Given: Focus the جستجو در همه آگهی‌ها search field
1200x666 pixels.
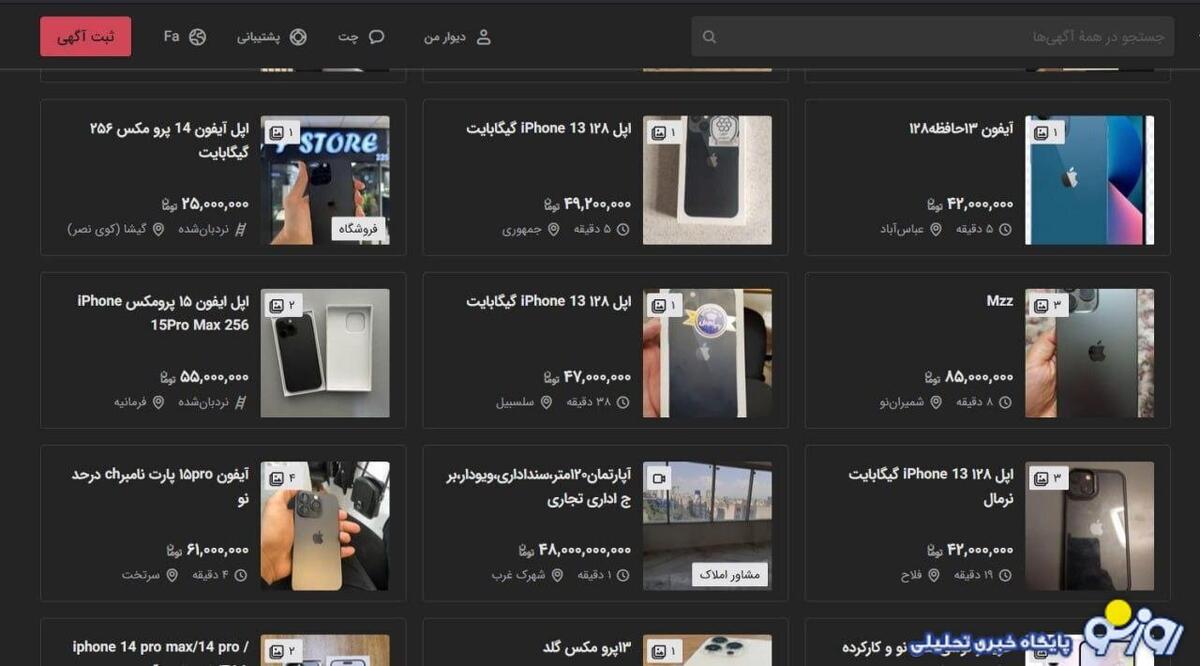Looking at the screenshot, I should pyautogui.click(x=932, y=37).
